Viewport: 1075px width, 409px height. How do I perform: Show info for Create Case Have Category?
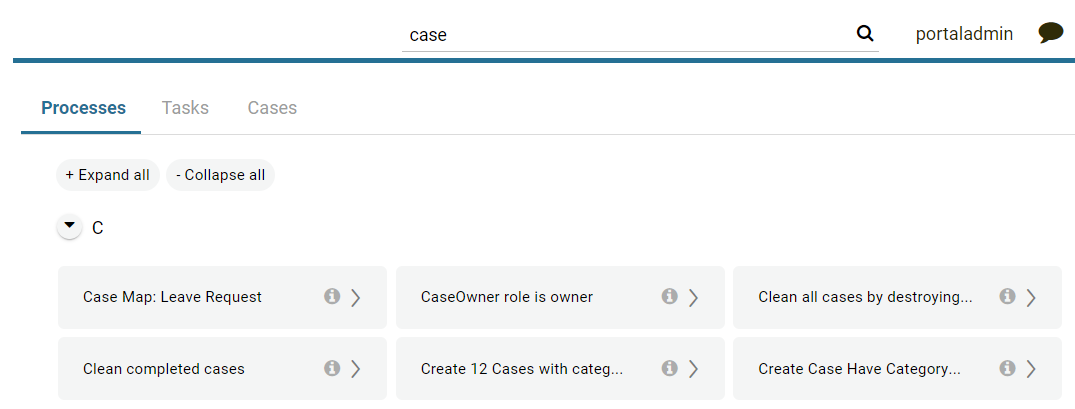coord(1006,369)
